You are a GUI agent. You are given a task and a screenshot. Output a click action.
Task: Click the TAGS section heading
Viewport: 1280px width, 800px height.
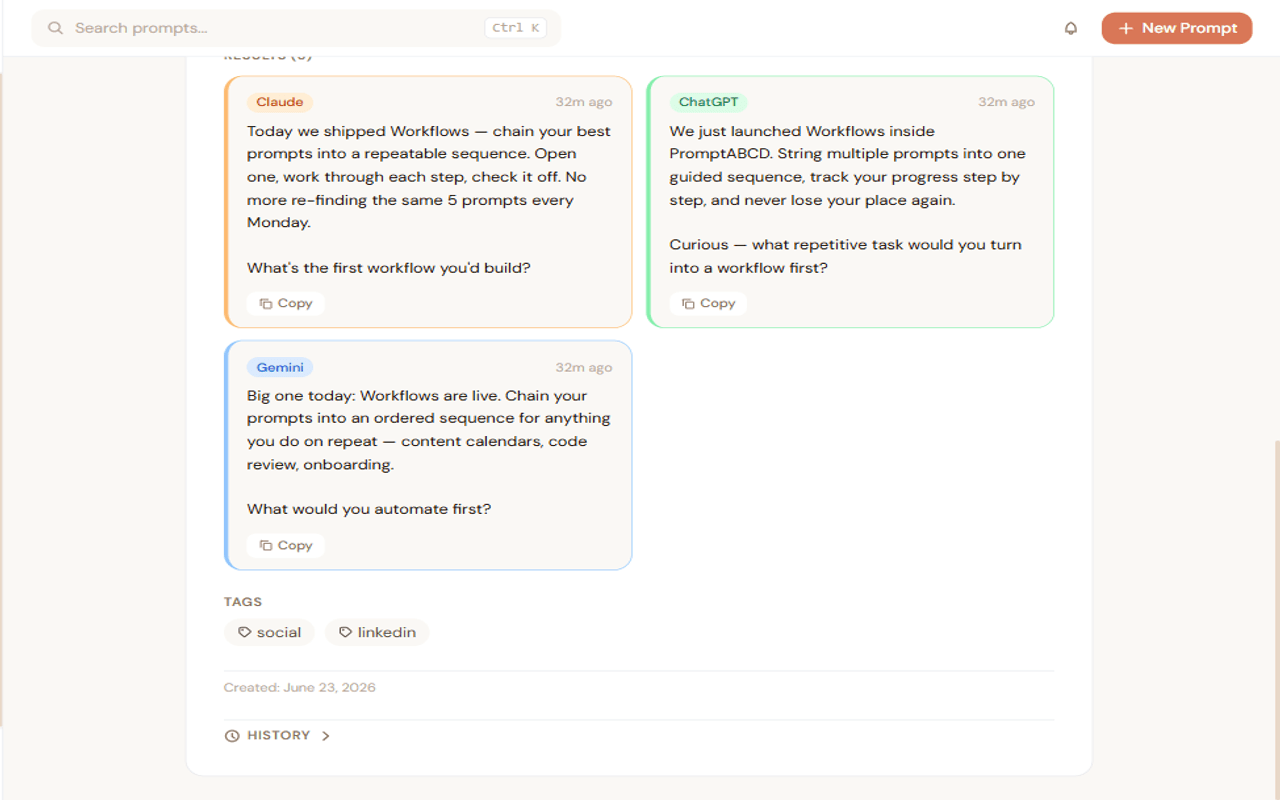(243, 602)
